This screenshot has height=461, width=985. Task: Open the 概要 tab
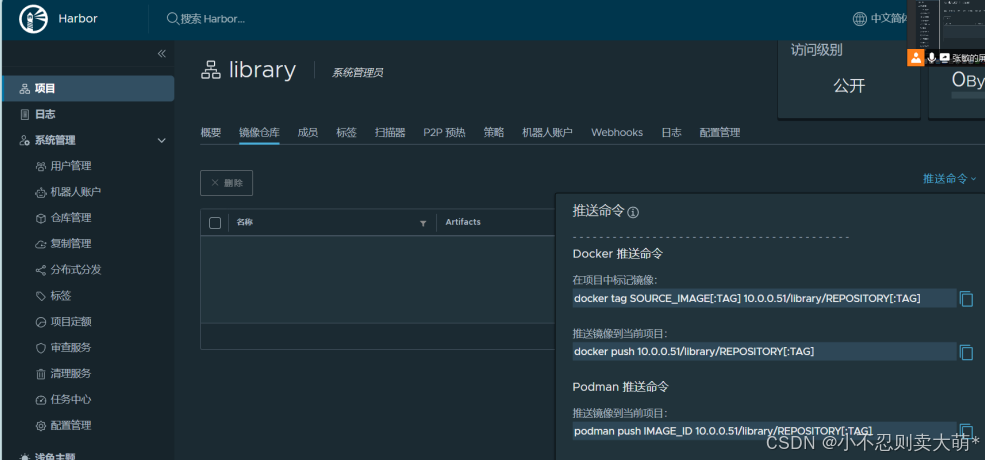click(210, 133)
